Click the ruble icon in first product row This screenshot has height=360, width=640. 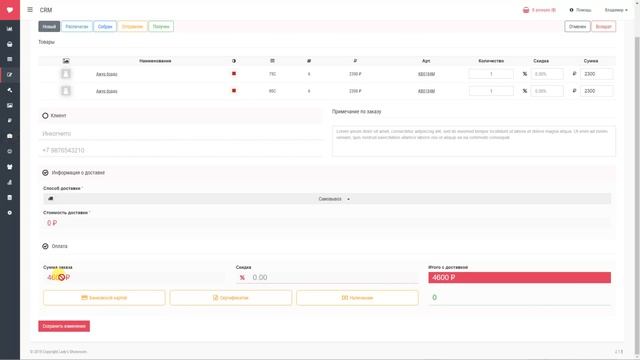574,74
